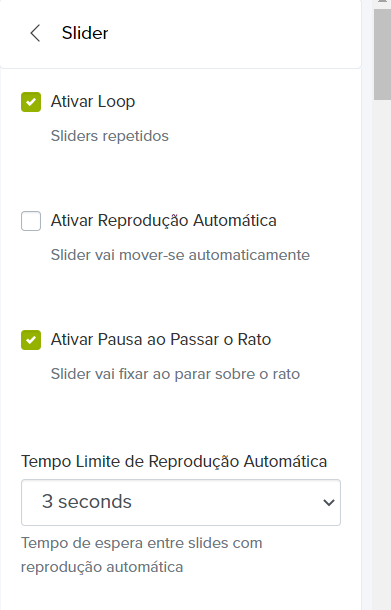Click the Slider panel title
This screenshot has height=610, width=391.
(85, 33)
